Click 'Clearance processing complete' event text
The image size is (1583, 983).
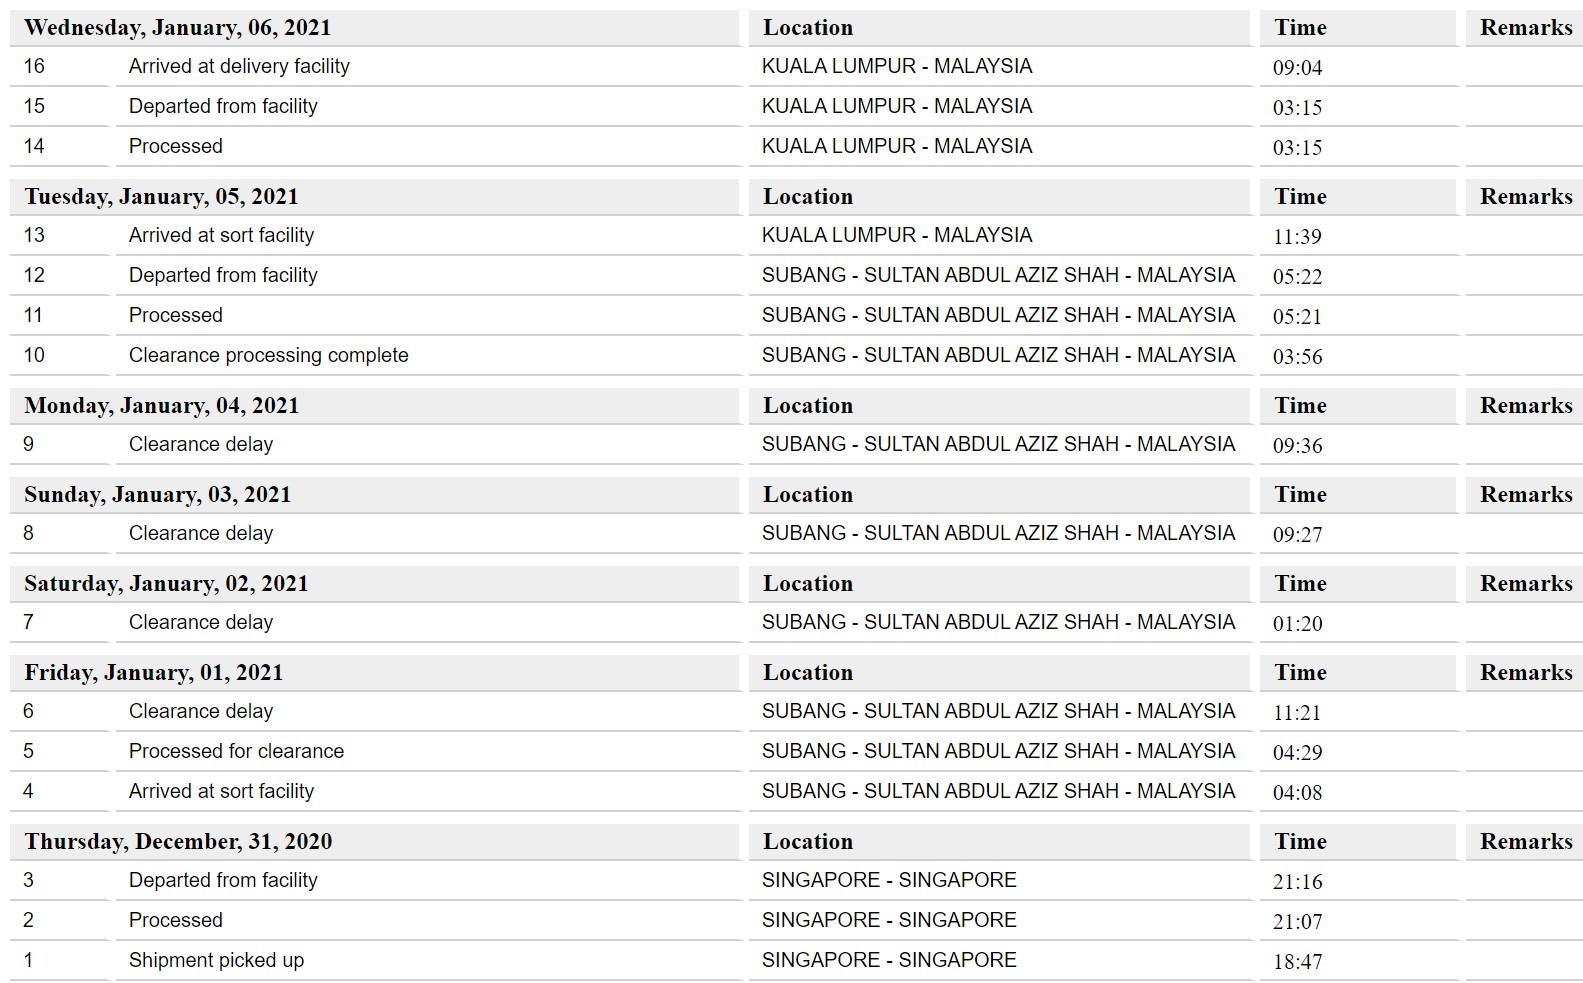tap(268, 355)
